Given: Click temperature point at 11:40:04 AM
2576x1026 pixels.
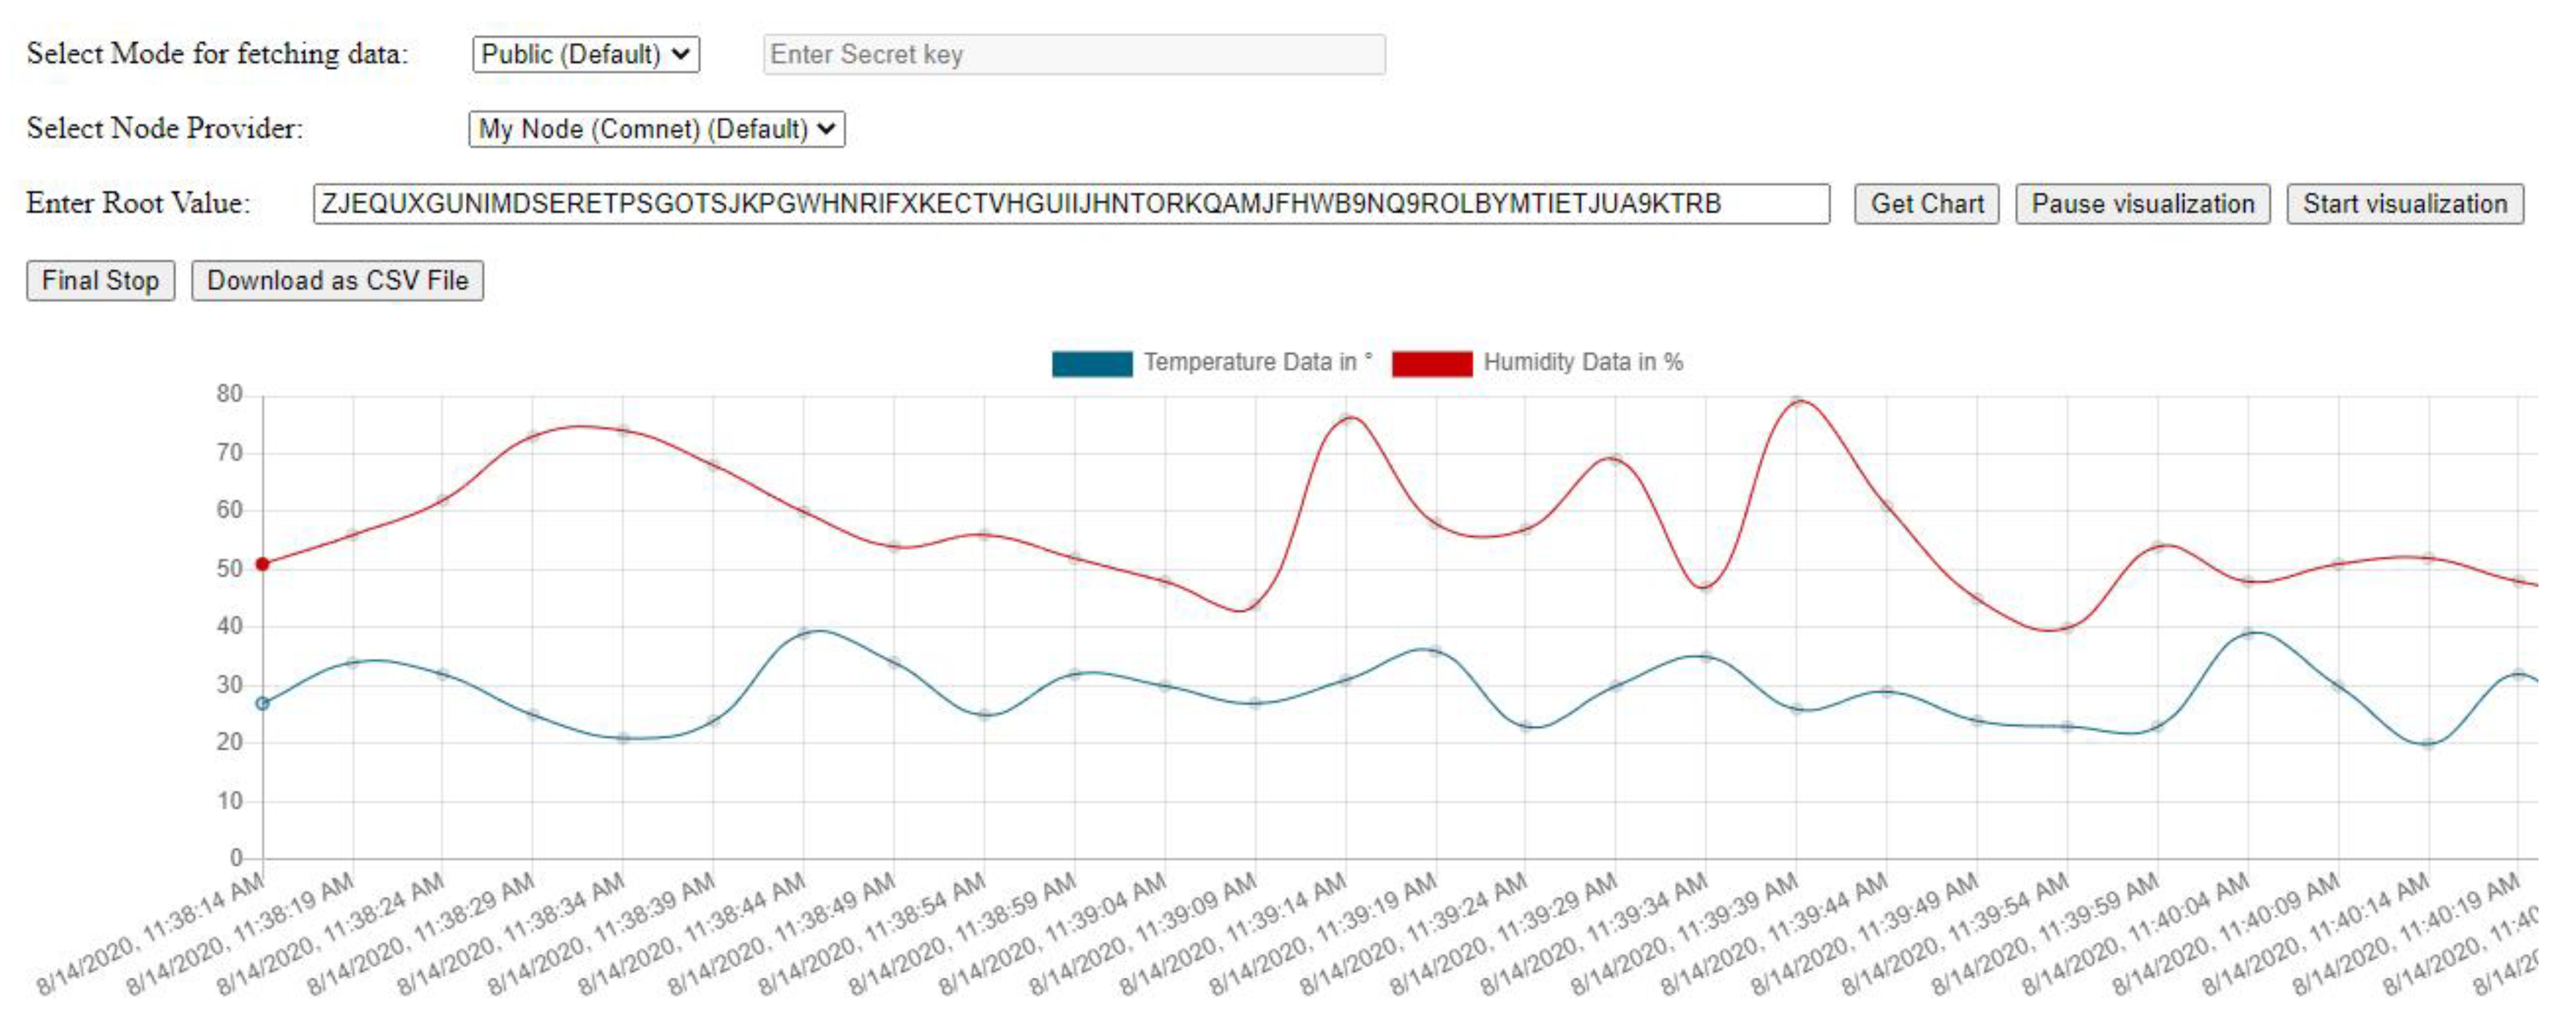Looking at the screenshot, I should click(2247, 634).
